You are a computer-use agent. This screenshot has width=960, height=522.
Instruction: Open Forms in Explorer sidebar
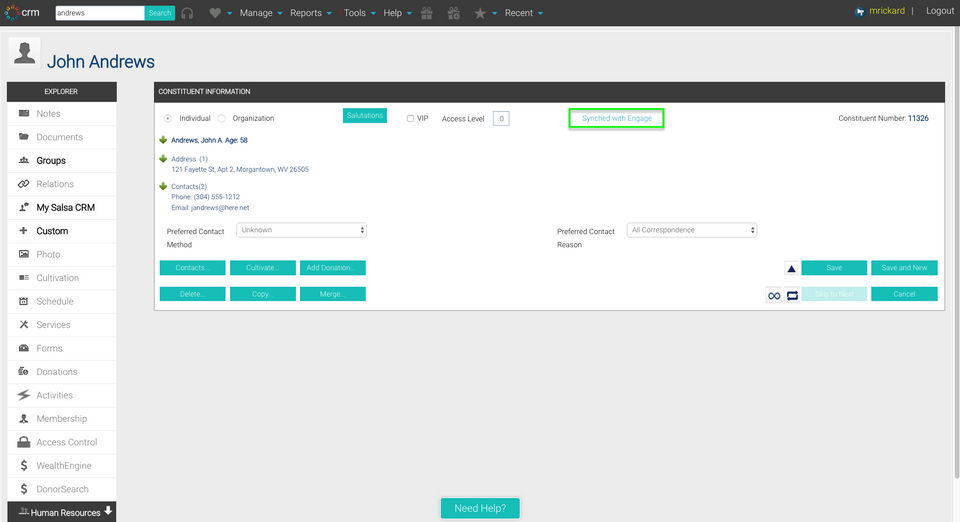point(62,348)
